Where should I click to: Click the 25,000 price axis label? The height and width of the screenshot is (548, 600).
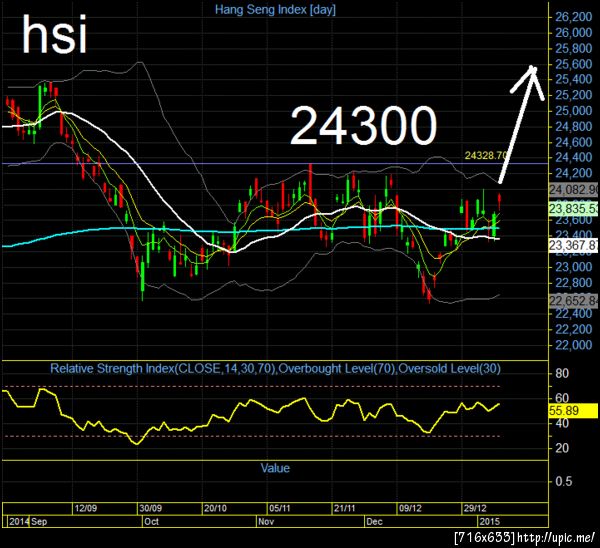(573, 111)
